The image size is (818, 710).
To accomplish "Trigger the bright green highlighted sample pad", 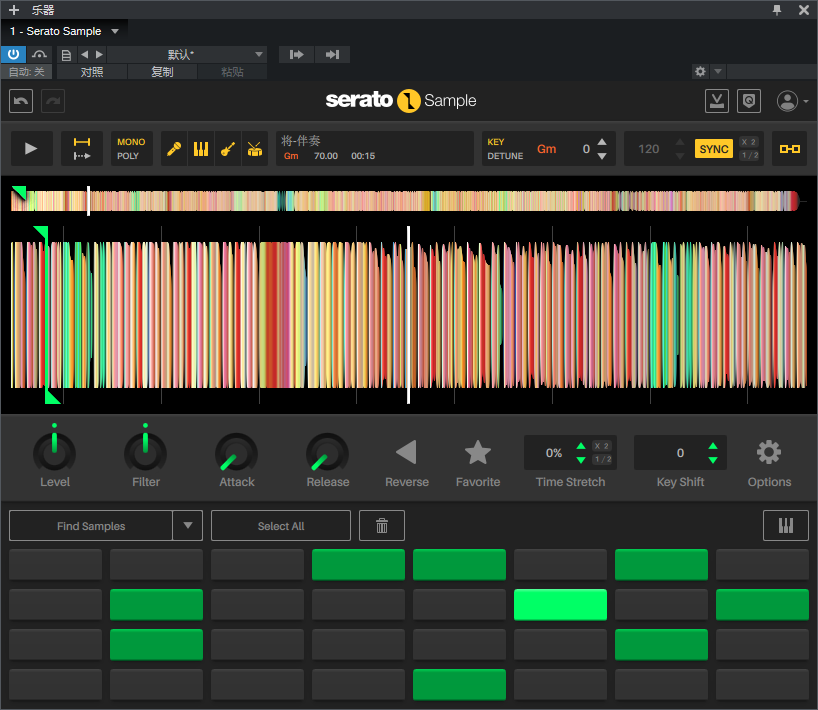I will 560,605.
